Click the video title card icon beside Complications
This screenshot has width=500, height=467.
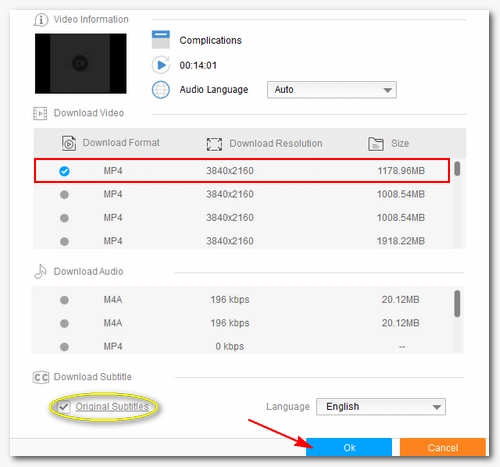pyautogui.click(x=161, y=40)
